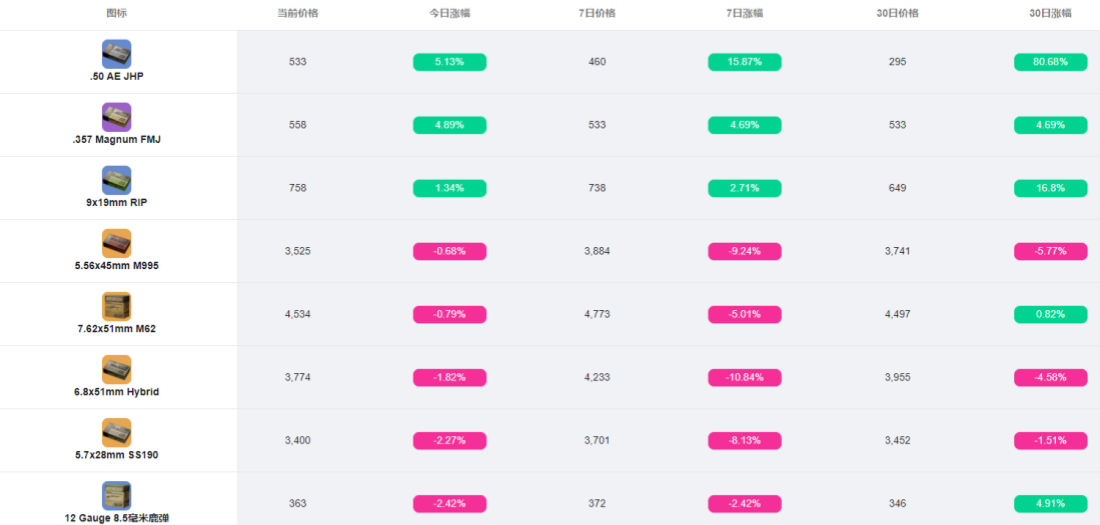Open the .357 Magnum FMJ purple icon
Screen dimensions: 1100x525
[x=116, y=117]
